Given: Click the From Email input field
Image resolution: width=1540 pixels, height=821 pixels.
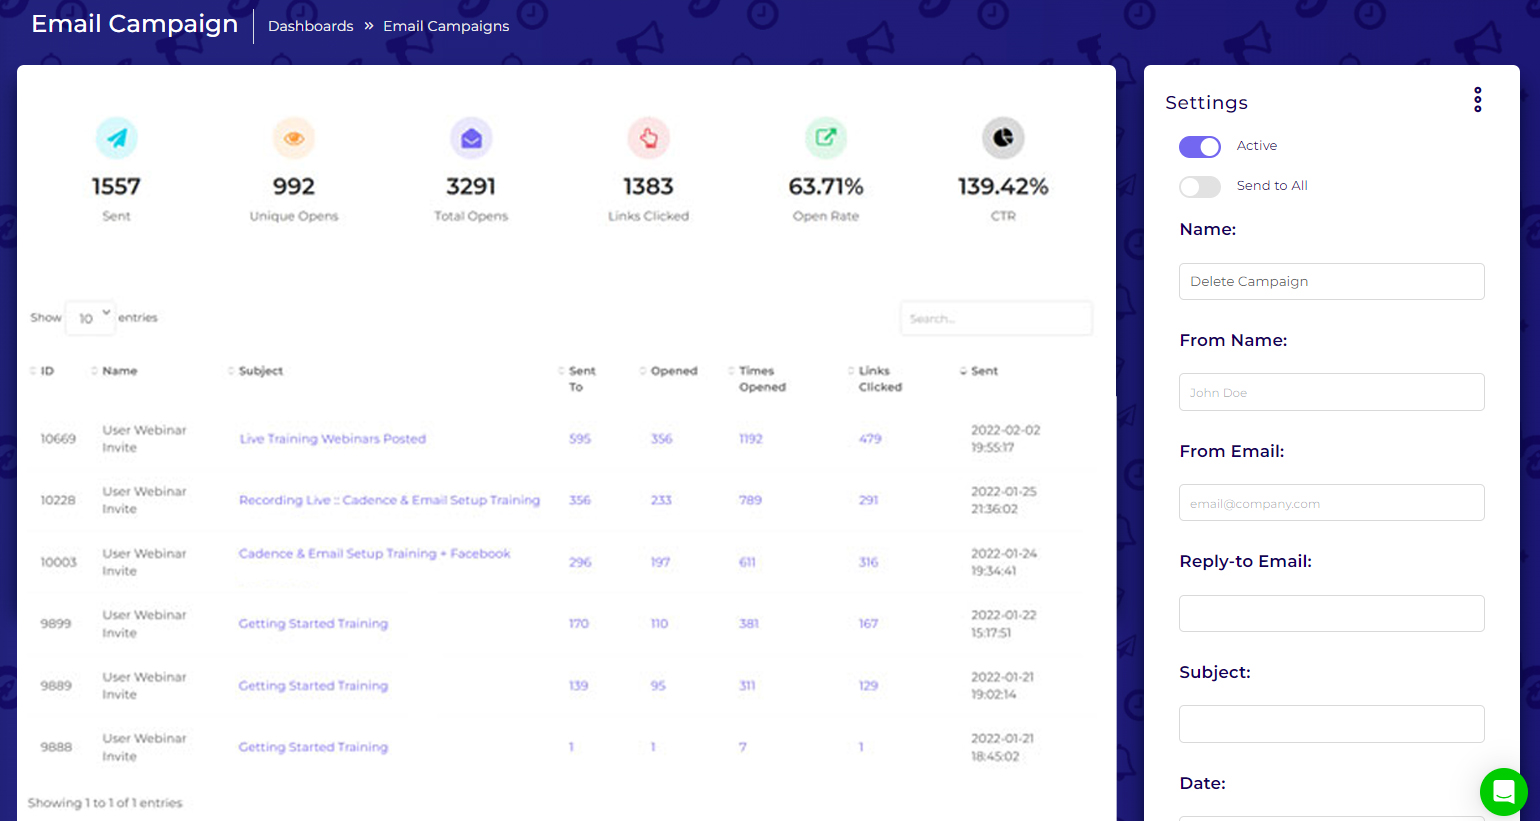Looking at the screenshot, I should click(1331, 503).
